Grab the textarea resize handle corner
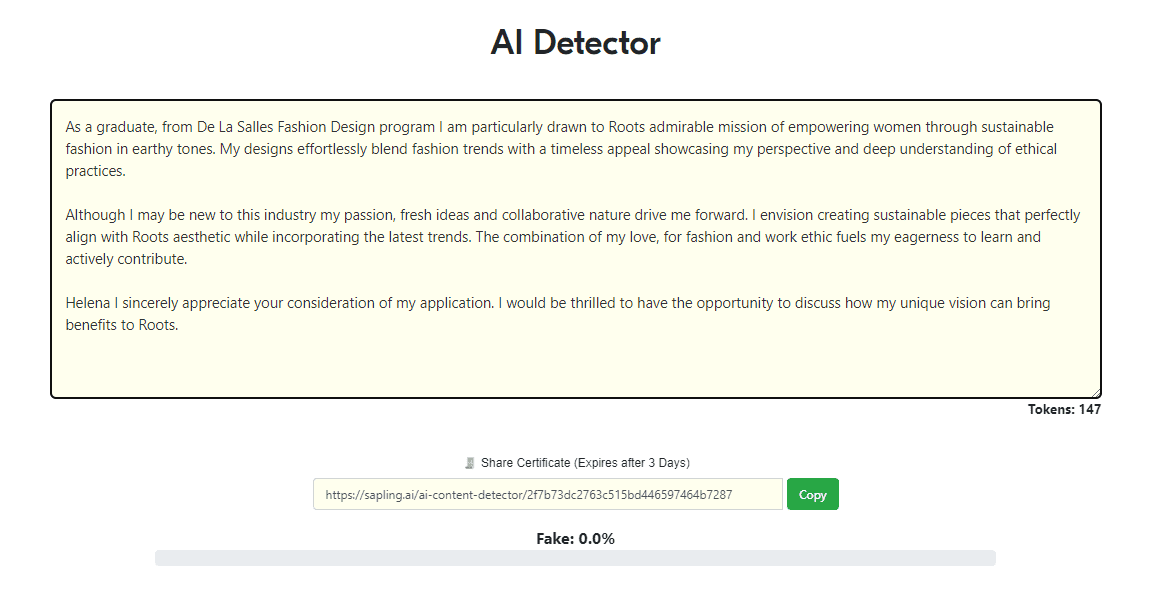The height and width of the screenshot is (590, 1161). point(1095,392)
